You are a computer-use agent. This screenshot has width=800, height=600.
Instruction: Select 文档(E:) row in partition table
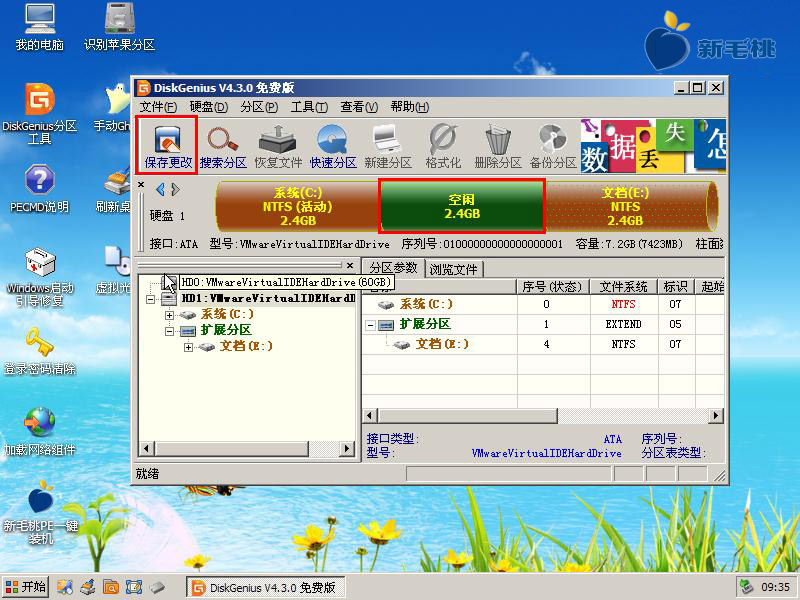pos(543,344)
